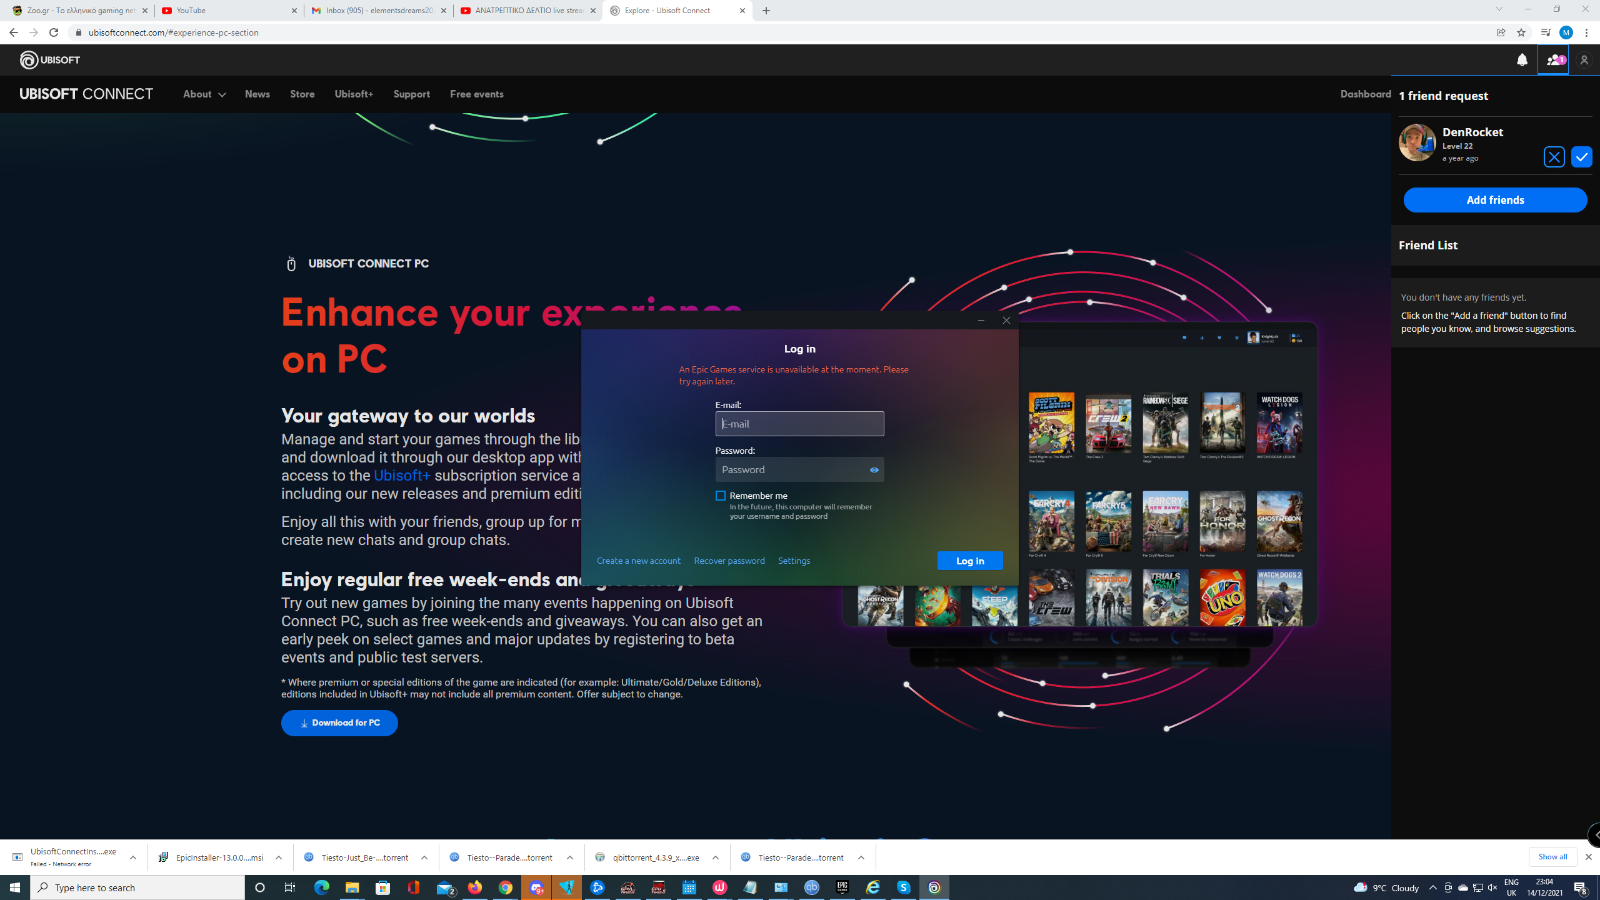Expand options for Tiesto-Just_Be torrent download
The image size is (1600, 900).
(424, 857)
